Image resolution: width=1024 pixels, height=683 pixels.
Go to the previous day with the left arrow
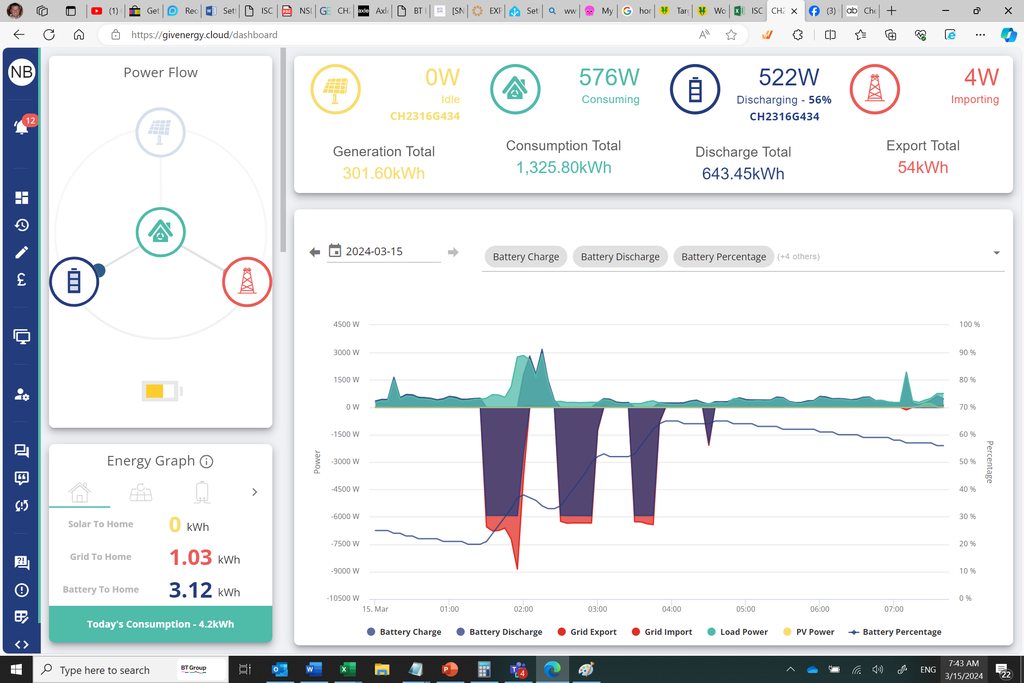(315, 253)
